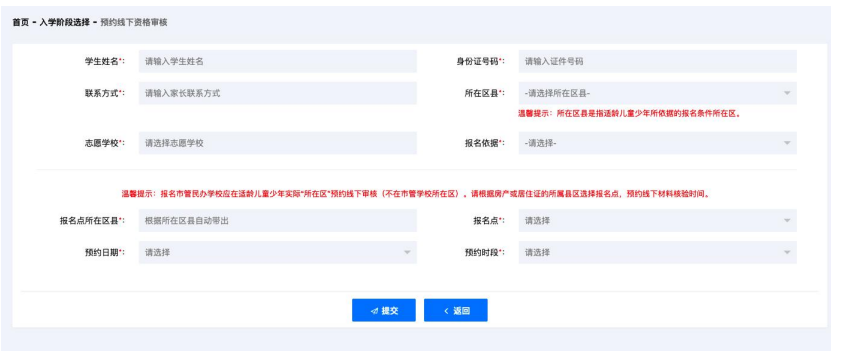
Task: Click the 返回 button to go back
Action: point(455,310)
